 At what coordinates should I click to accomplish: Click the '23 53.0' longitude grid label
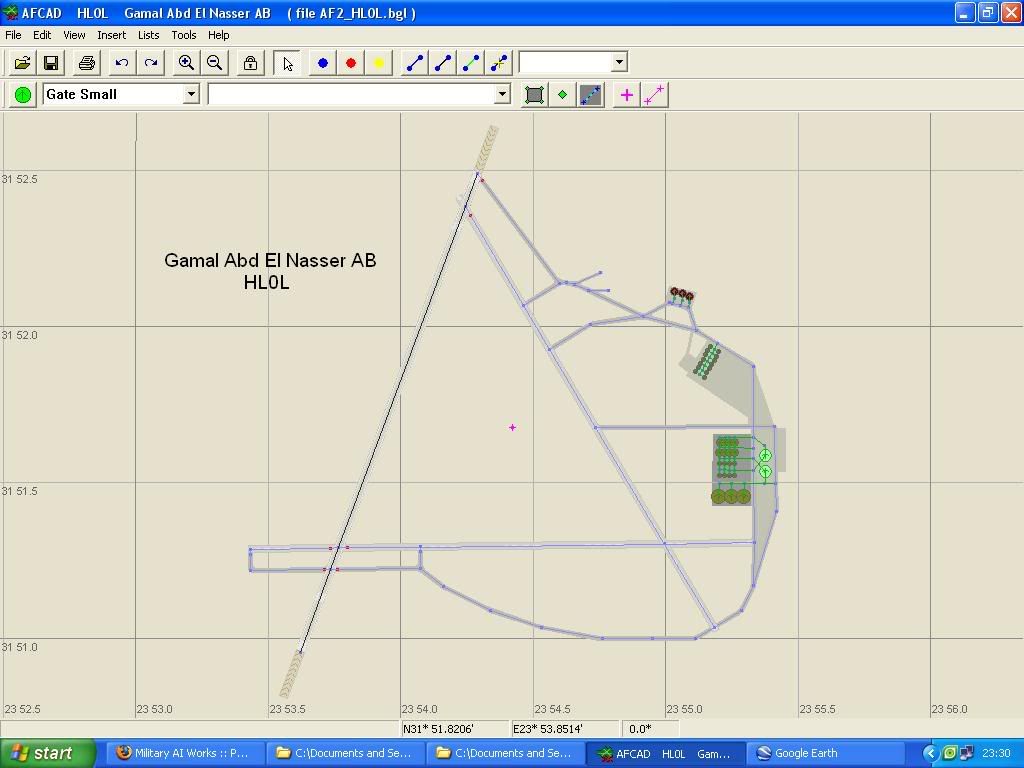[155, 709]
